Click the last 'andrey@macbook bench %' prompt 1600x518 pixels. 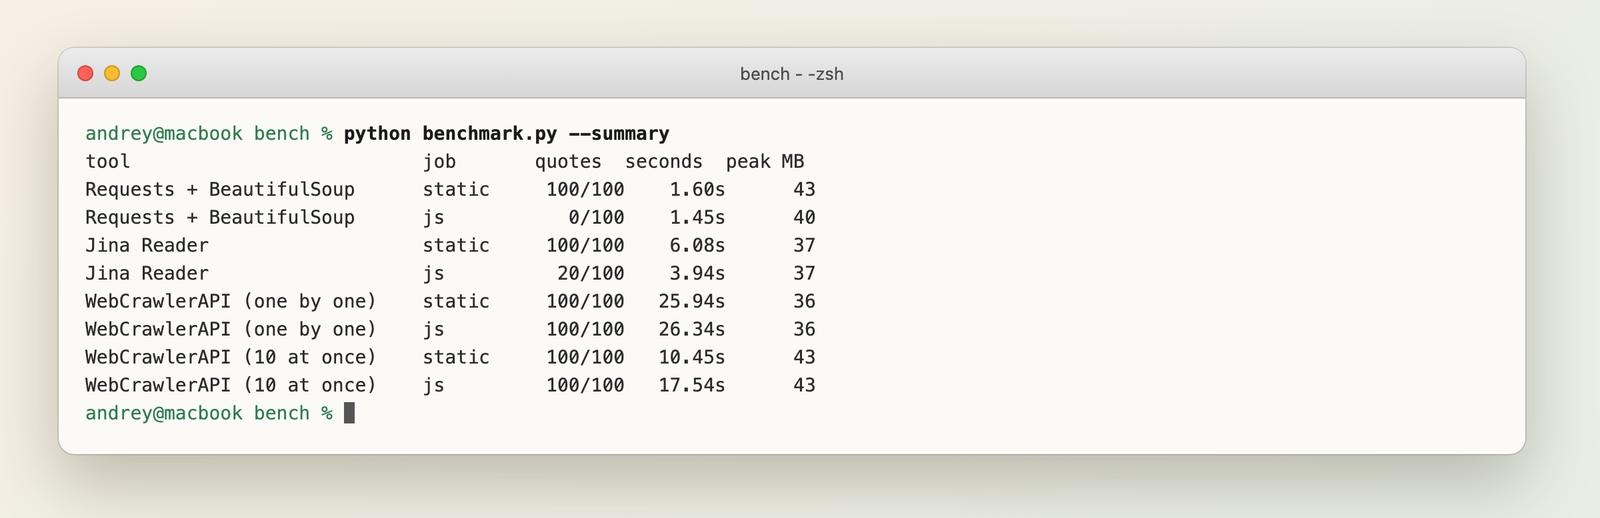click(x=209, y=414)
